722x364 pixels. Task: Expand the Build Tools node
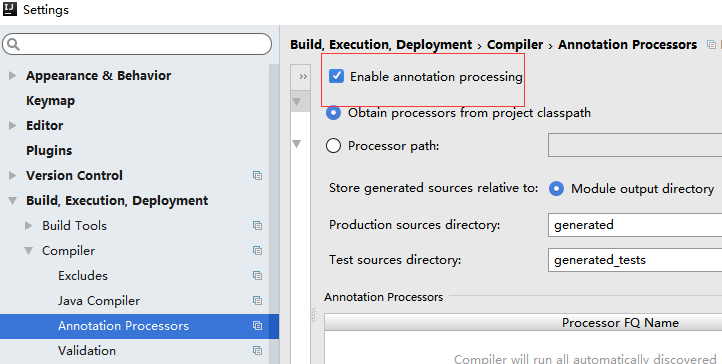click(29, 225)
